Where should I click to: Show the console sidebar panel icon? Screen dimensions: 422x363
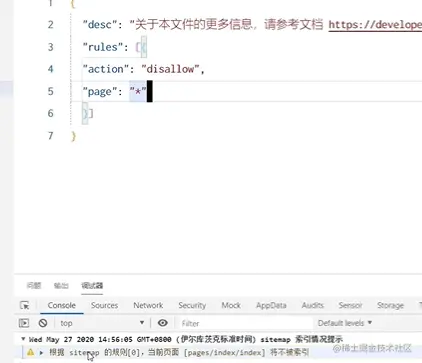pyautogui.click(x=24, y=323)
